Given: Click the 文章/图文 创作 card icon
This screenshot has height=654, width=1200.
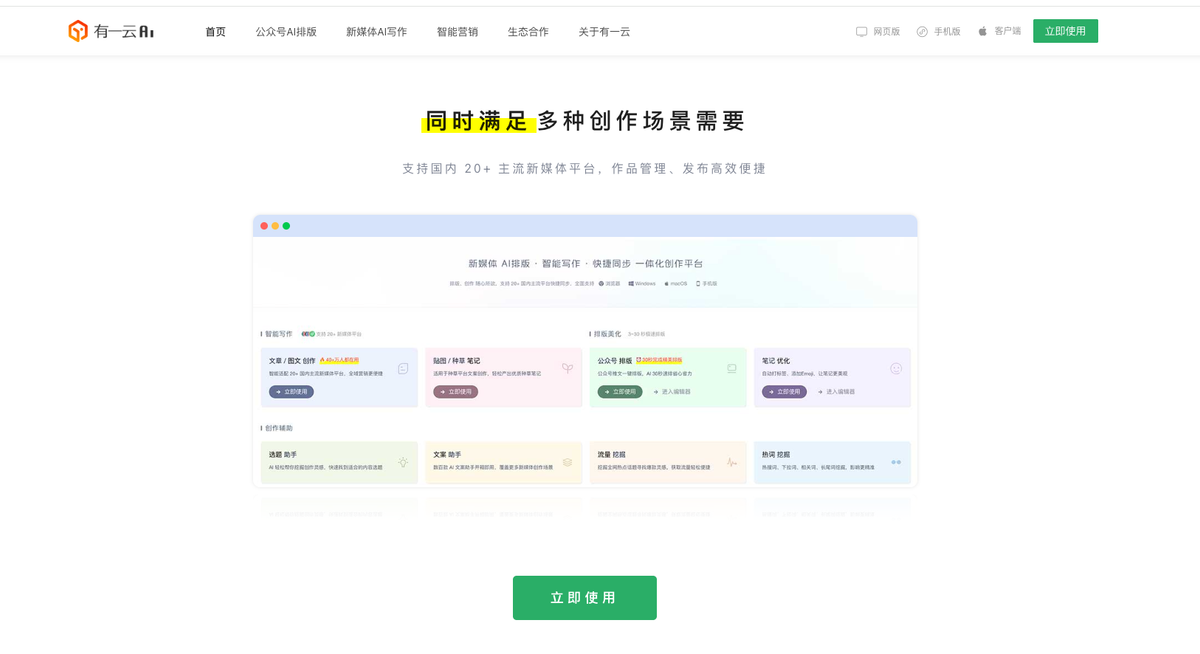Looking at the screenshot, I should pos(403,368).
